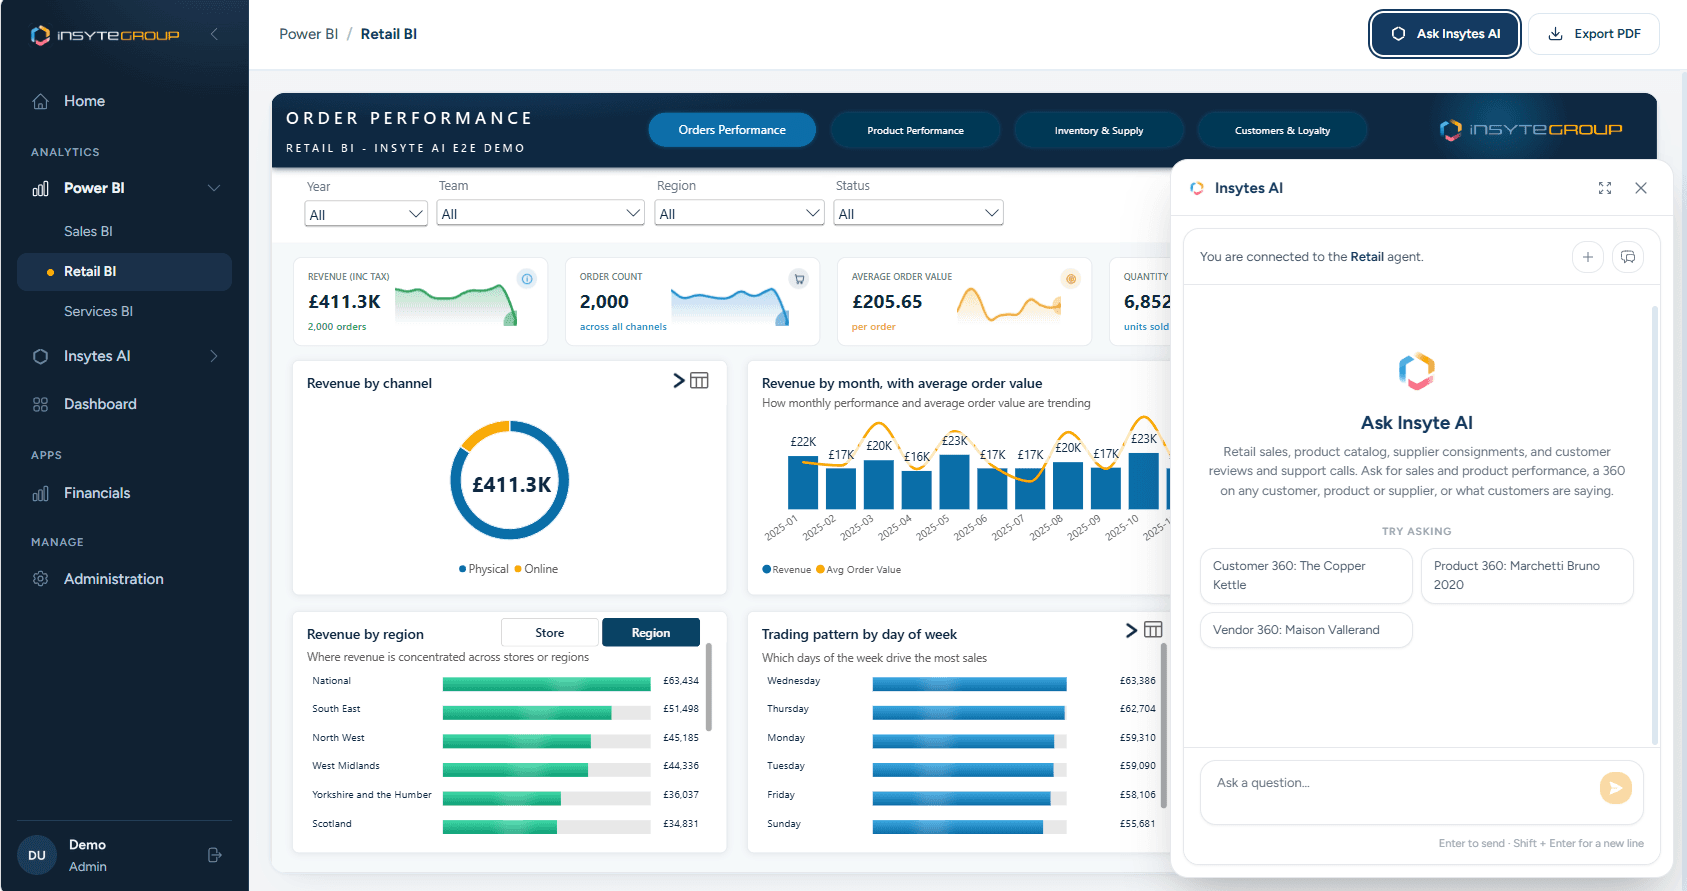Screen dimensions: 1687x891
Task: Click the Administration gear icon
Action: point(40,579)
